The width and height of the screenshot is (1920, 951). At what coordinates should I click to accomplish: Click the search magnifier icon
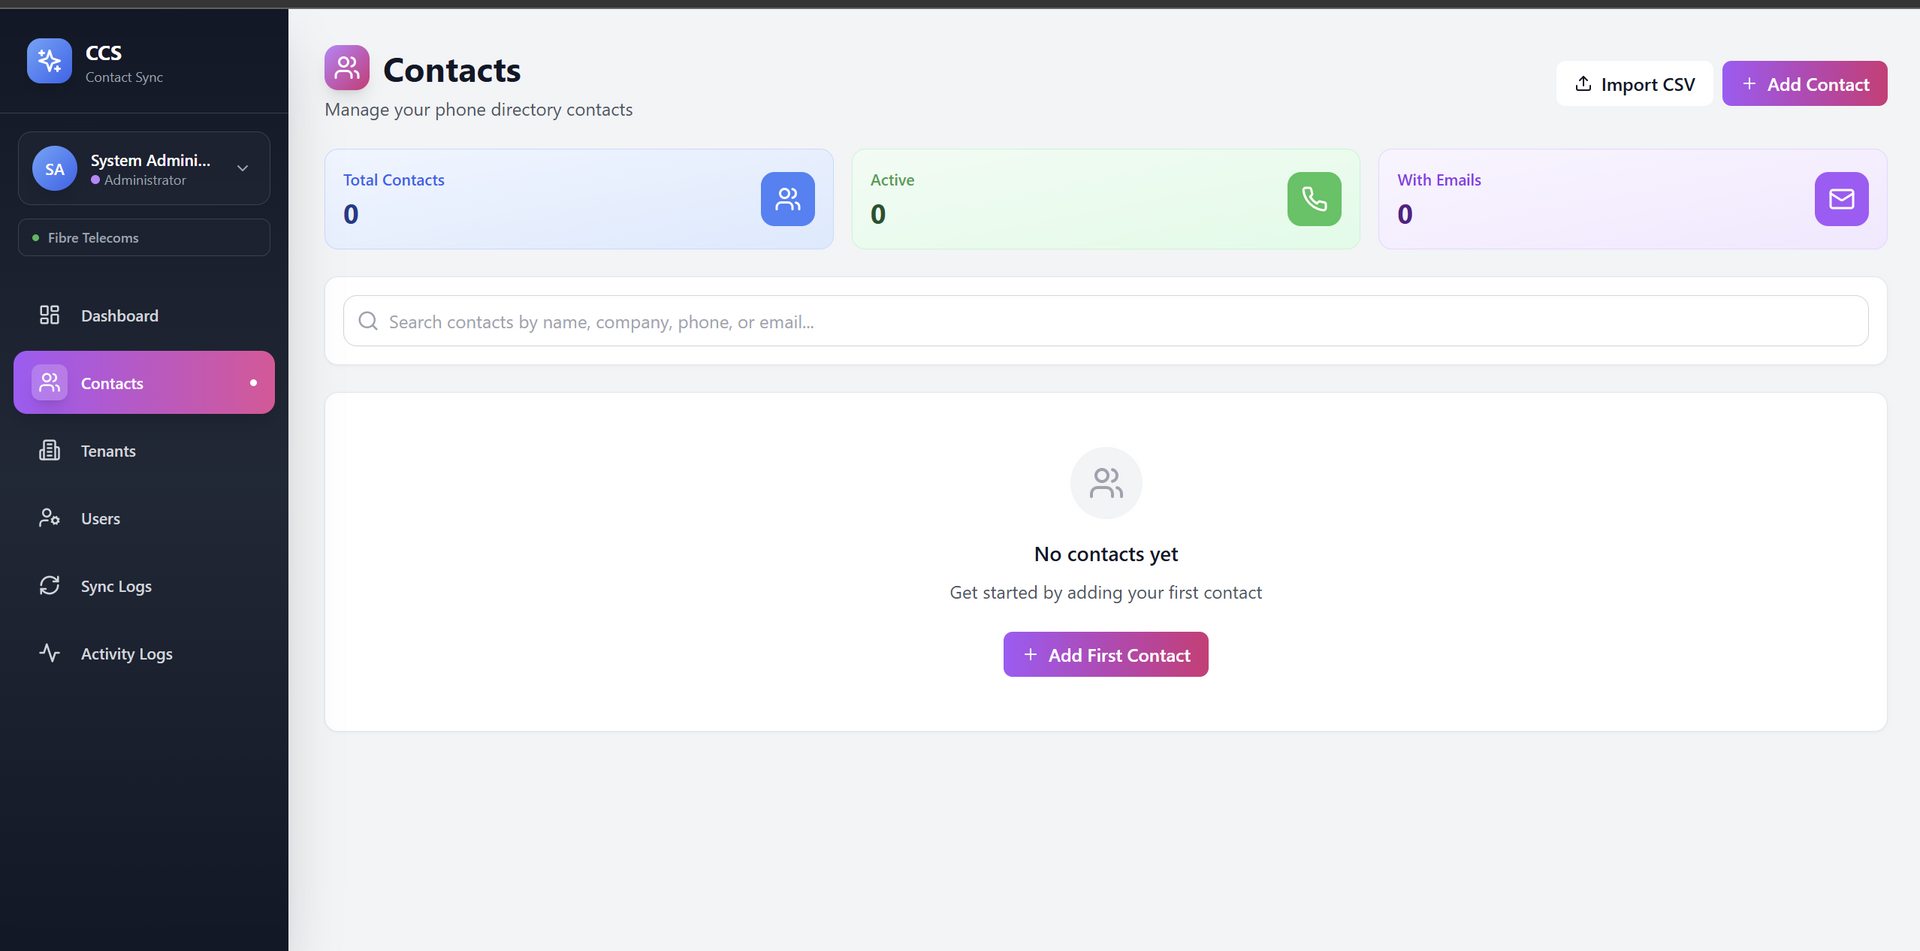[x=368, y=321]
